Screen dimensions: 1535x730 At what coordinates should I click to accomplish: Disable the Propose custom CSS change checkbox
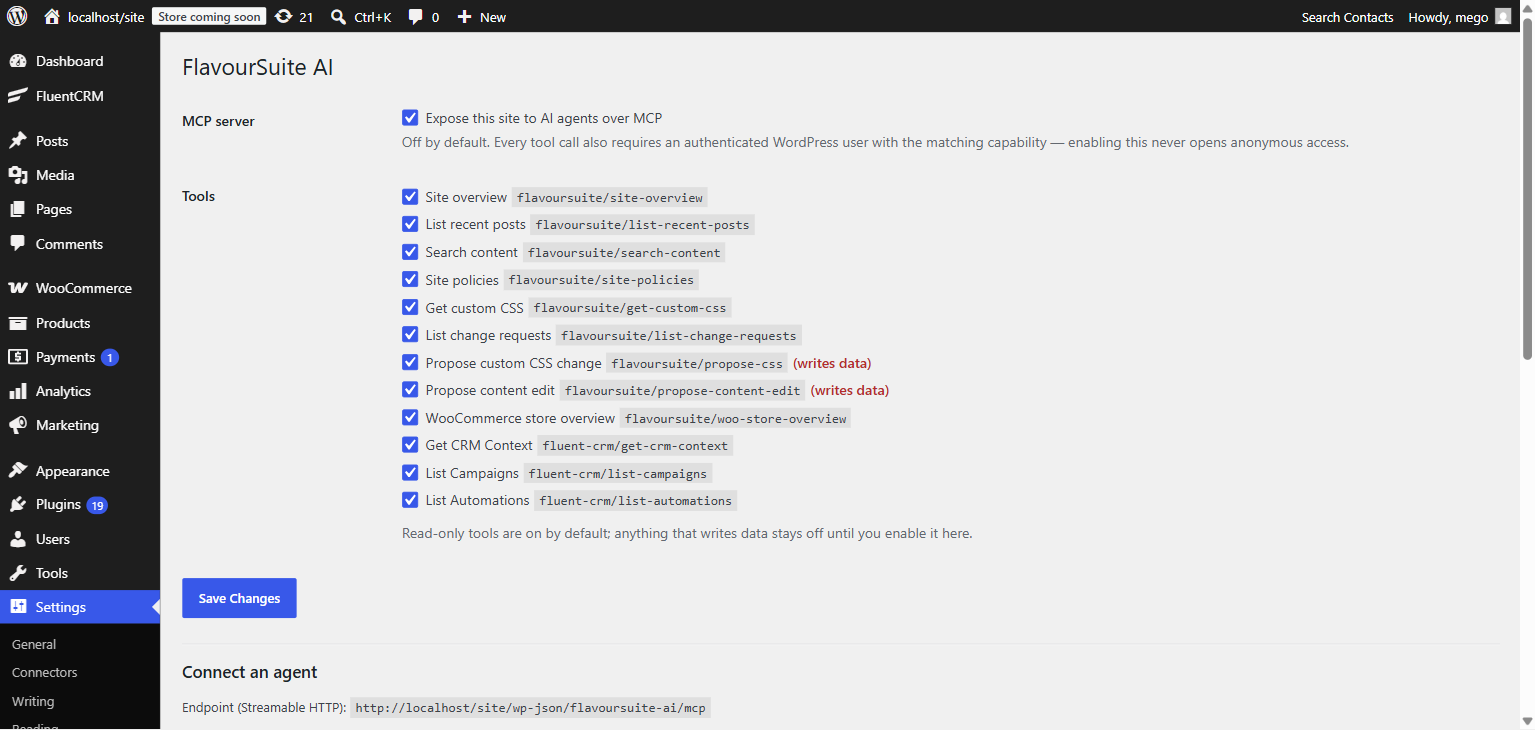point(410,363)
